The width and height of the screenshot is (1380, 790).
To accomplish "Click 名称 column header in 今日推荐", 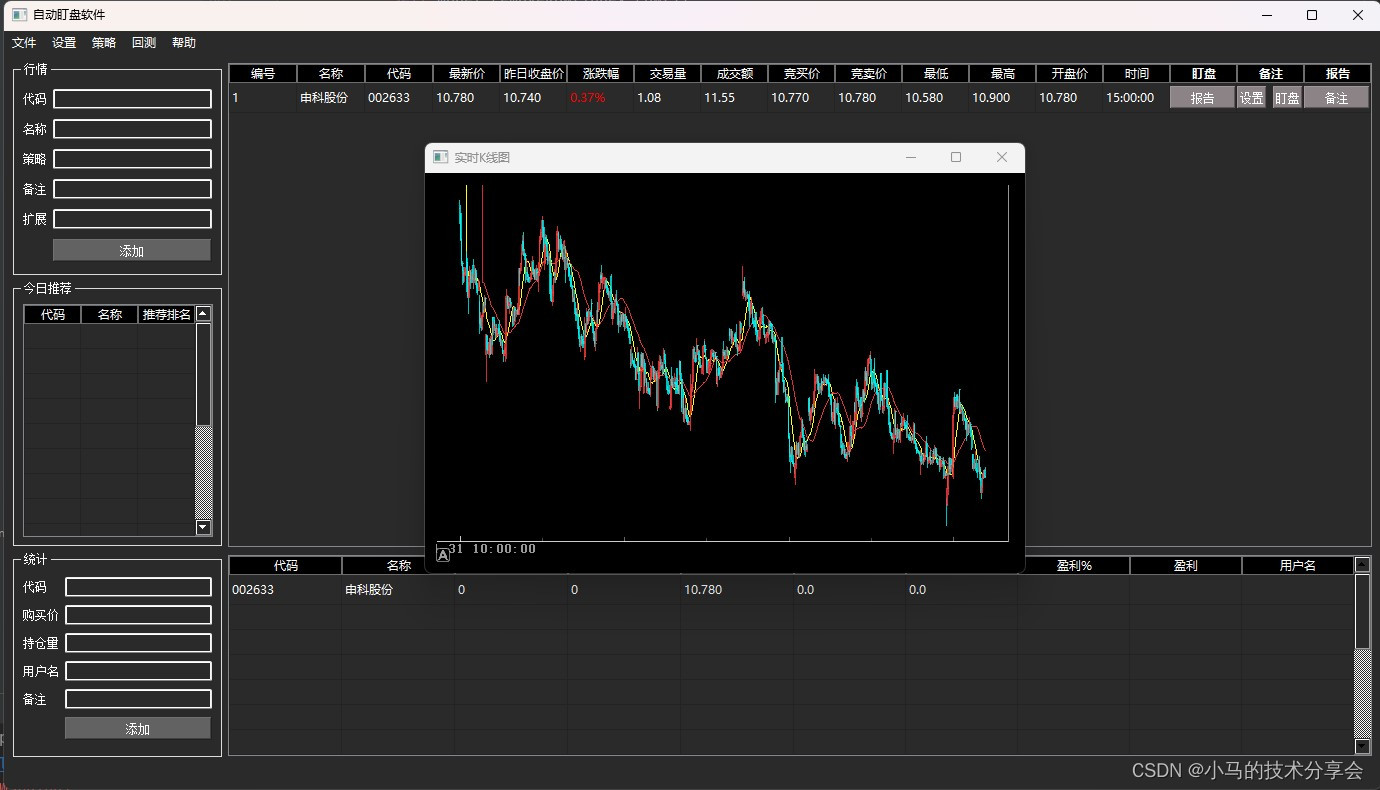I will click(110, 314).
